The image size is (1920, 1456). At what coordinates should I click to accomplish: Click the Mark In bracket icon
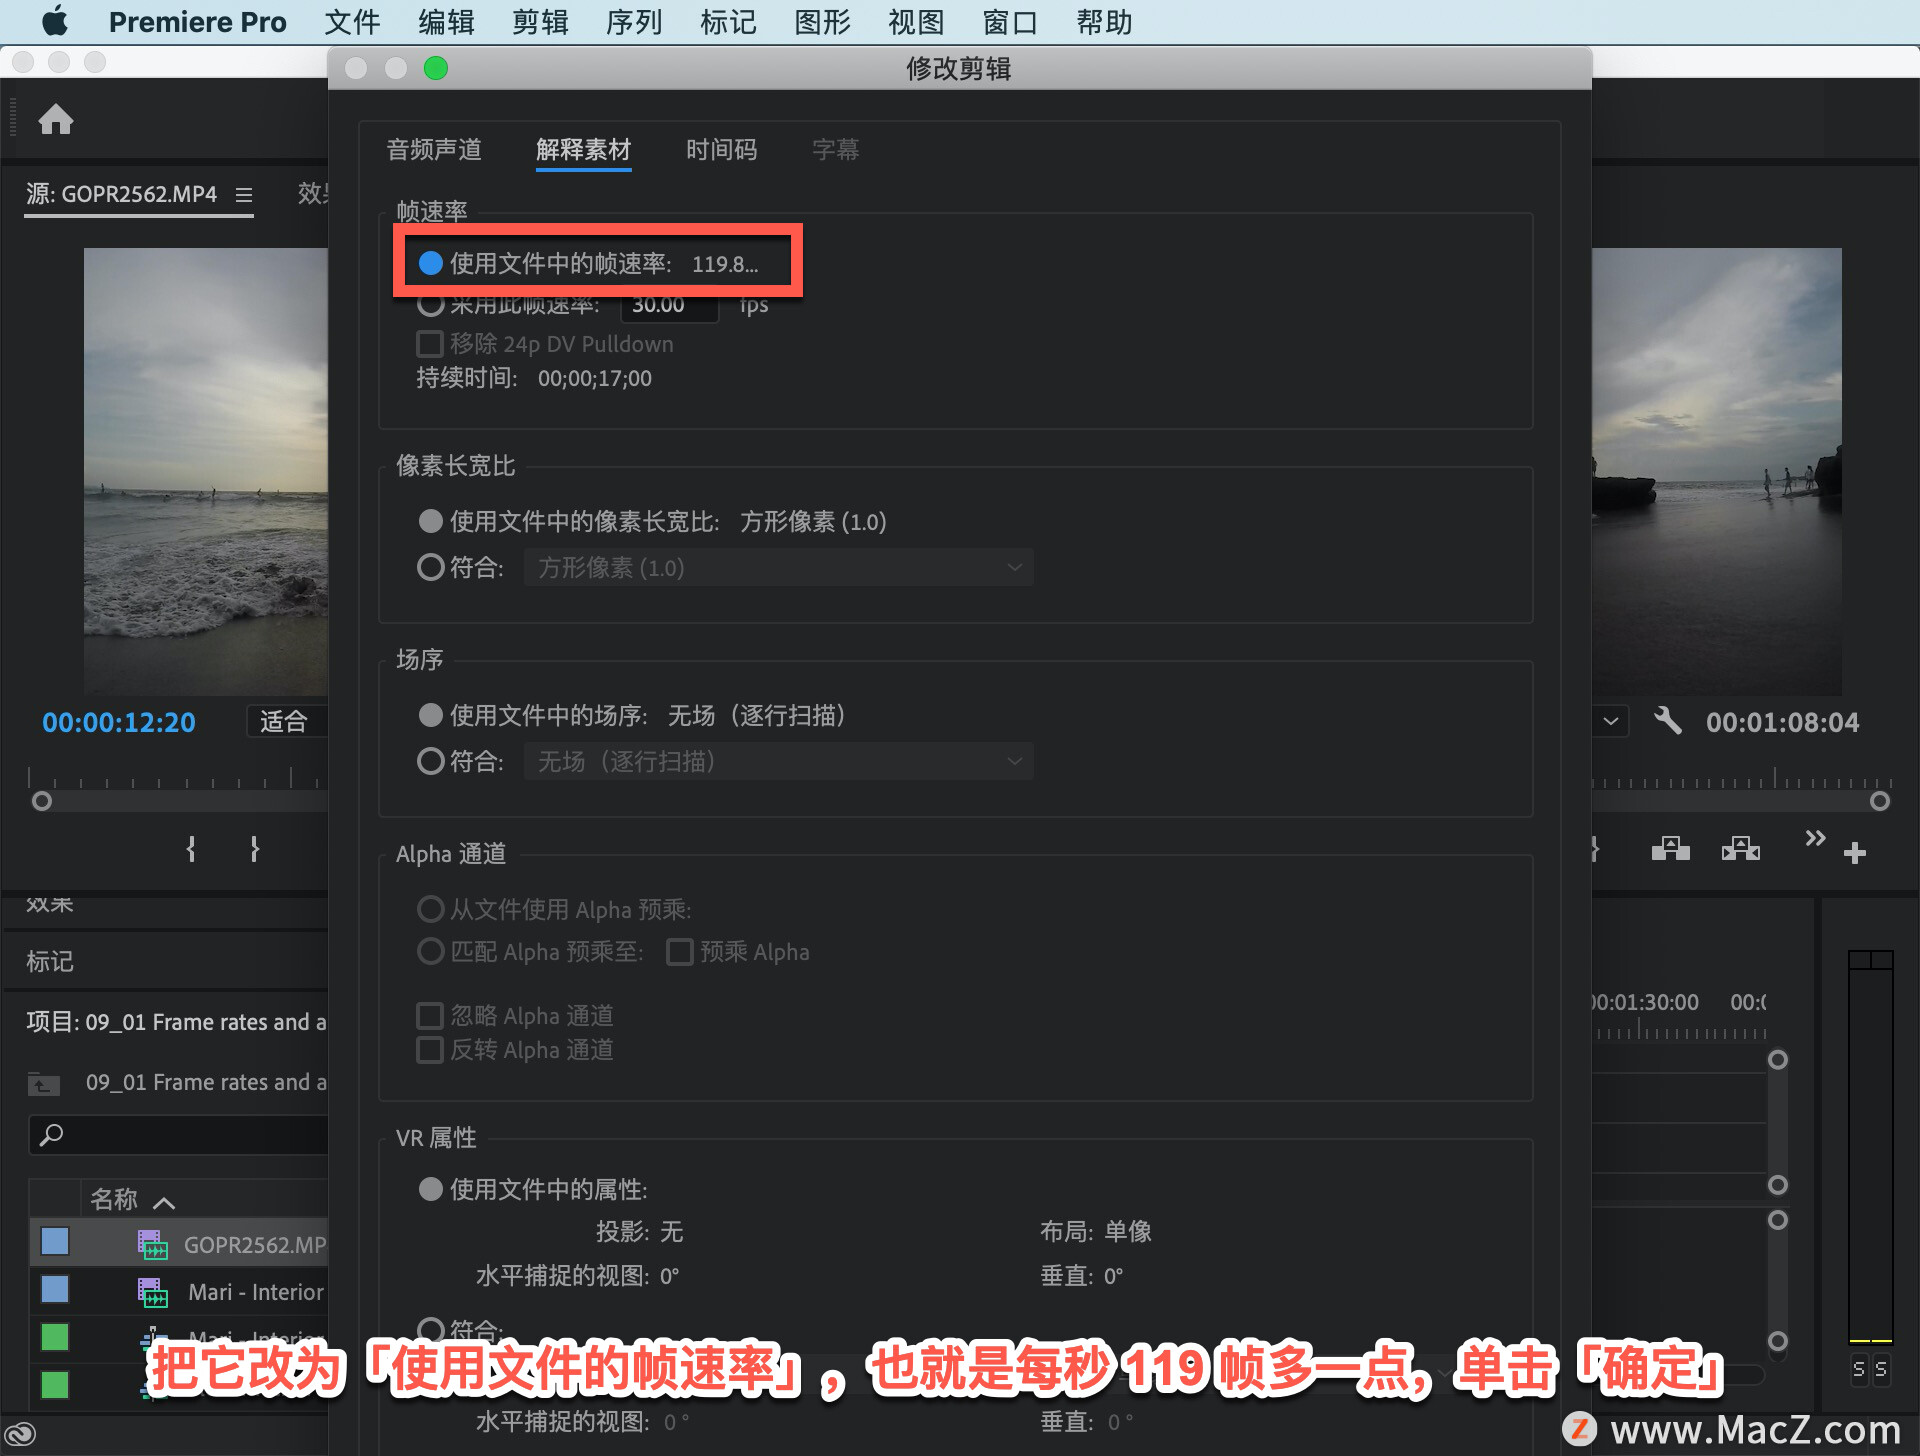point(191,849)
